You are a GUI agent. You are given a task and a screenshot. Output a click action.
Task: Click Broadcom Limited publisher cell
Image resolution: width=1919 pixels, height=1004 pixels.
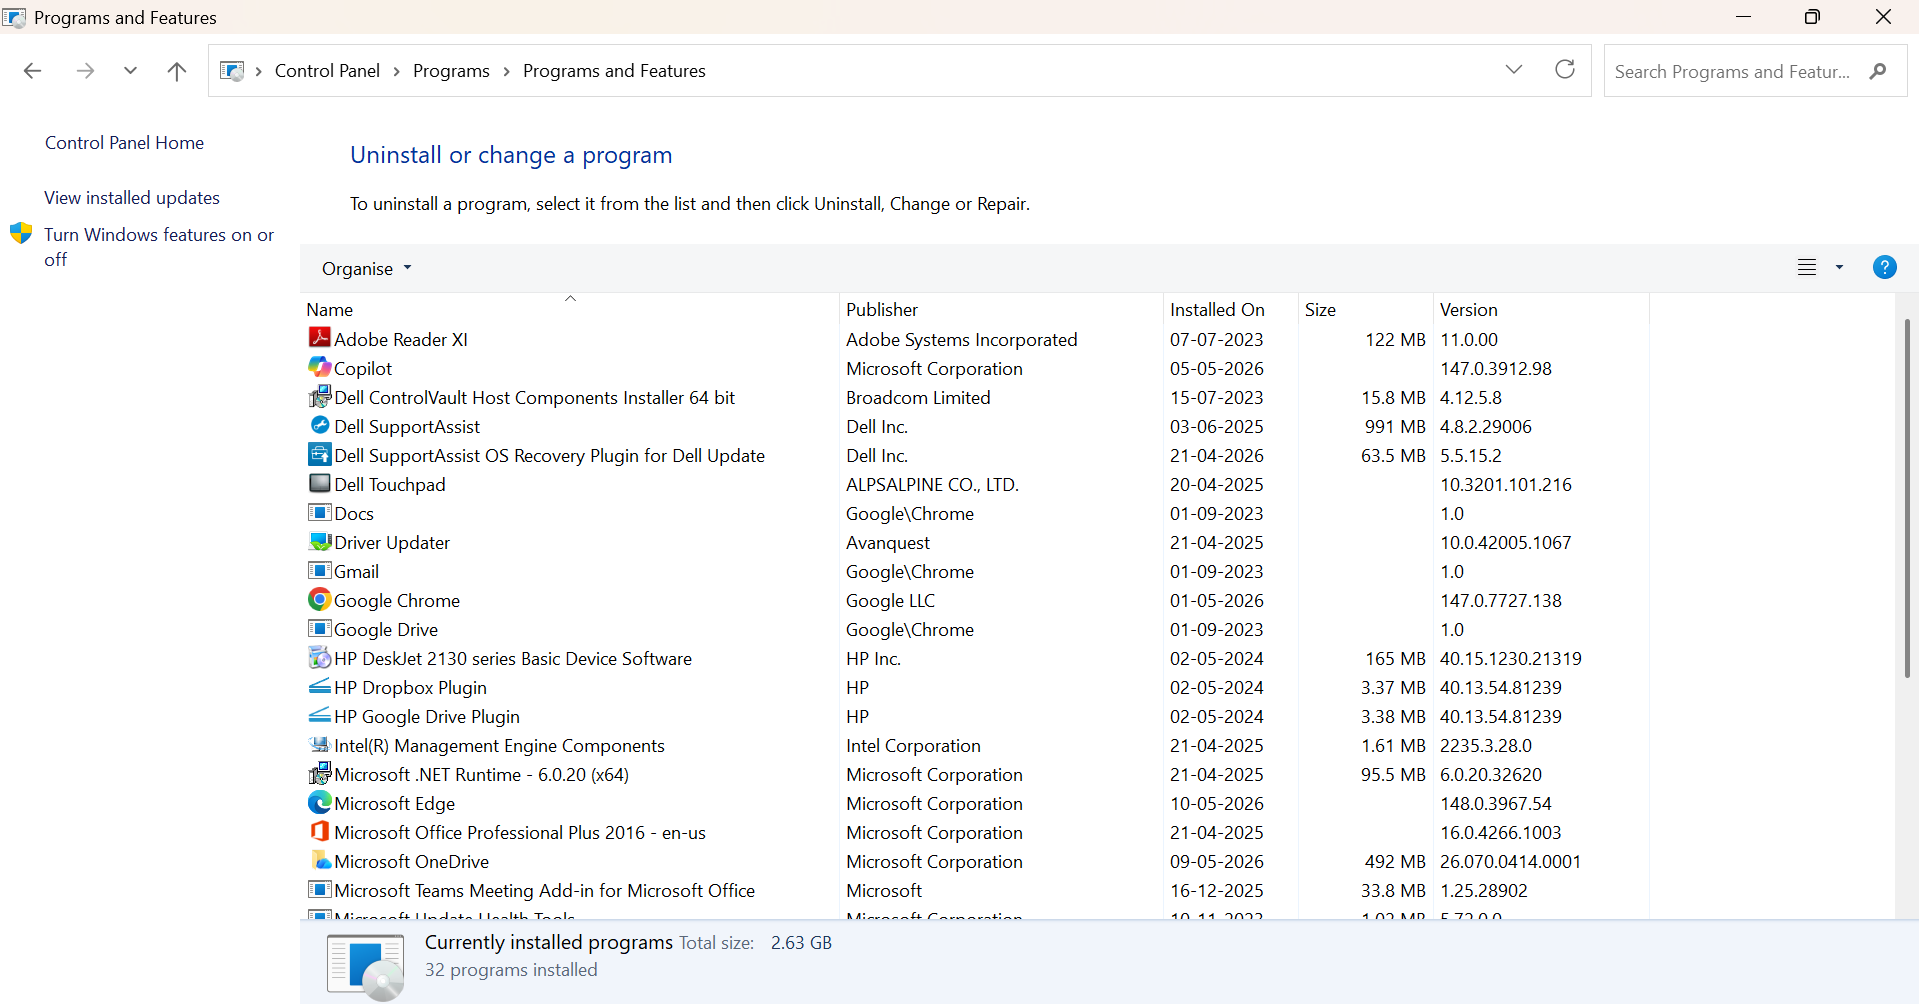918,398
